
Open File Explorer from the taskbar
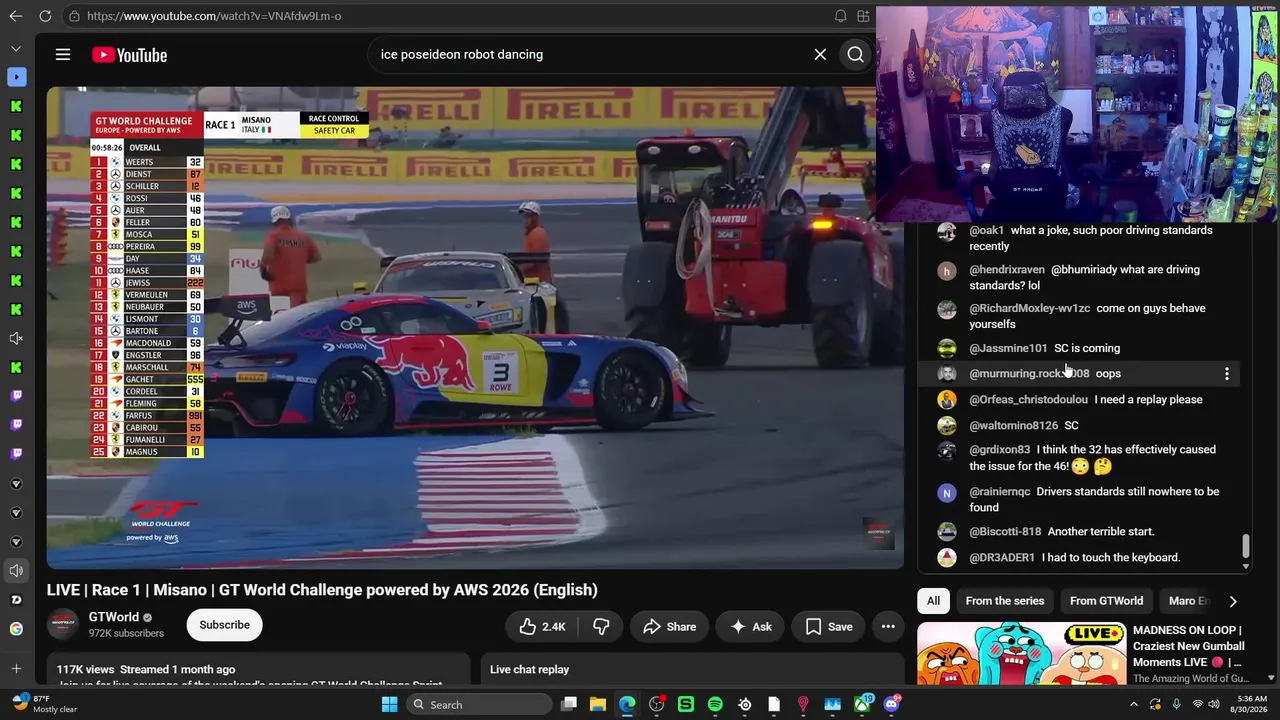pyautogui.click(x=598, y=704)
